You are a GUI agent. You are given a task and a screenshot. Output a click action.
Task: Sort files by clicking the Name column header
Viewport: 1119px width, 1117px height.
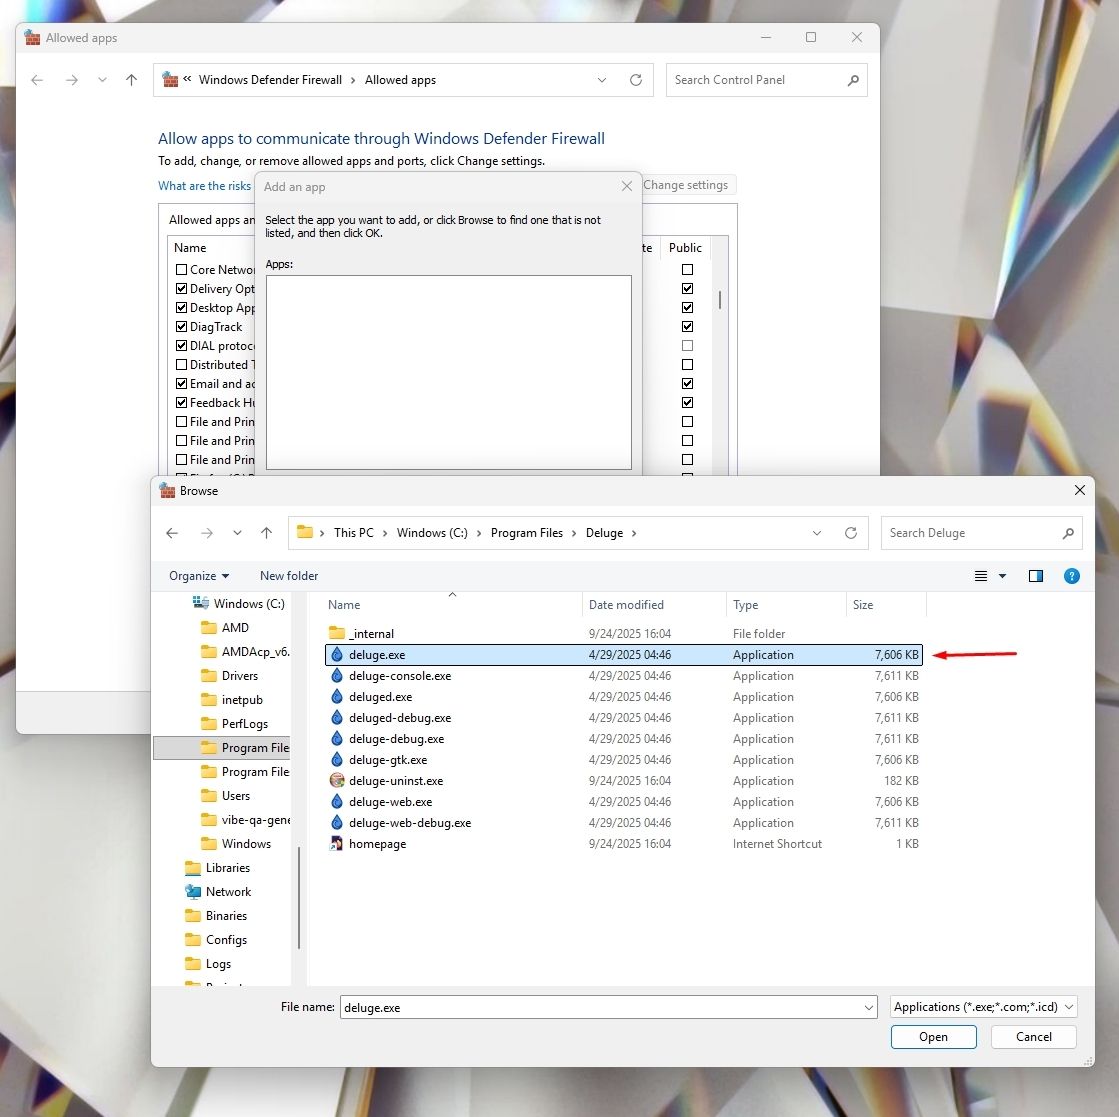click(344, 604)
